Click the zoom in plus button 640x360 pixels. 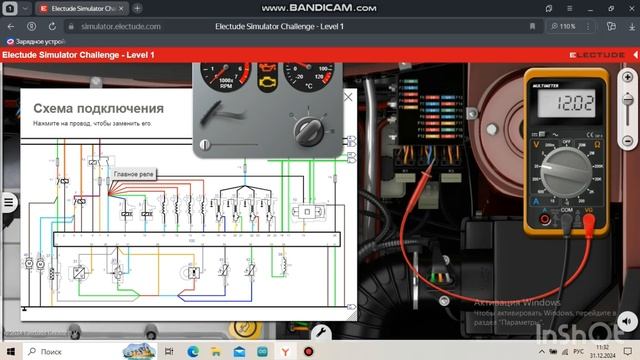[628, 77]
